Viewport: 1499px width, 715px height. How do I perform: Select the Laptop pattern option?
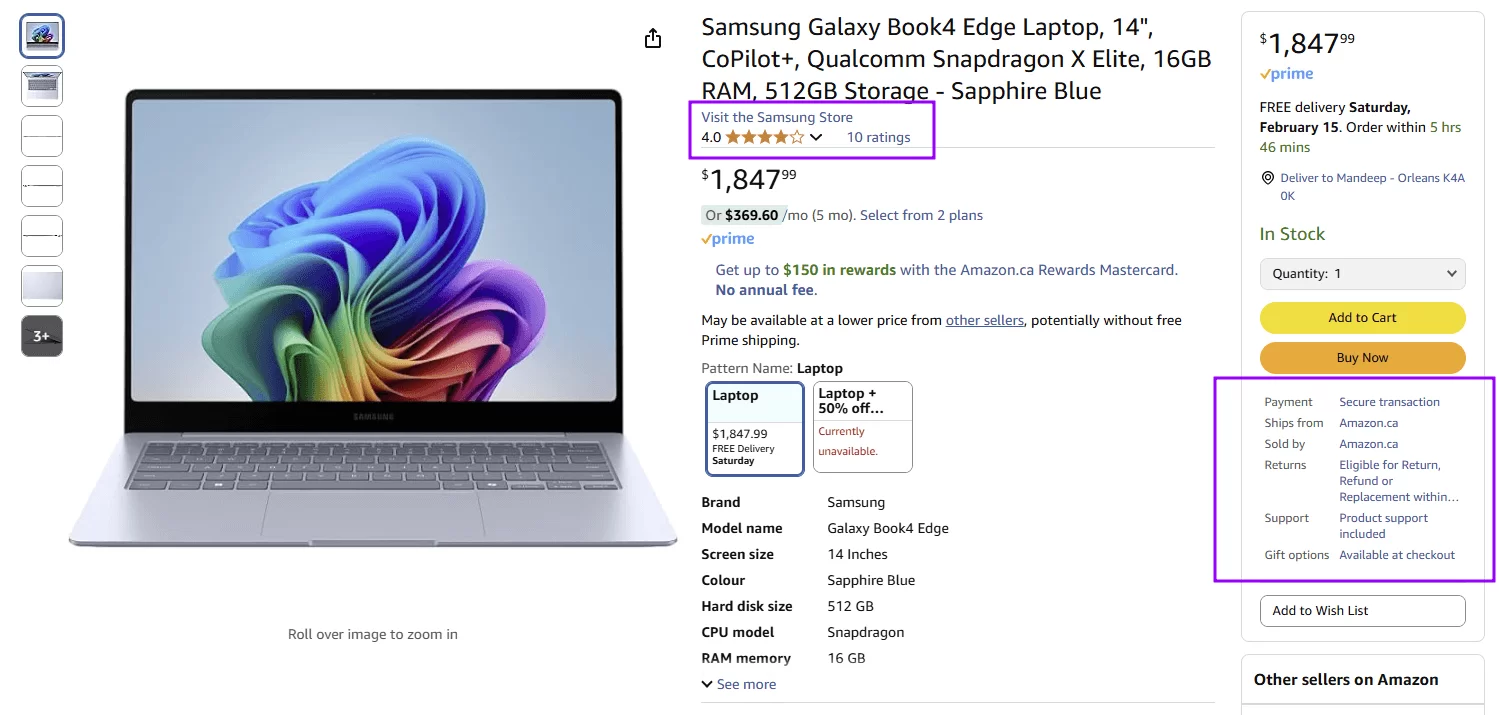coord(754,426)
